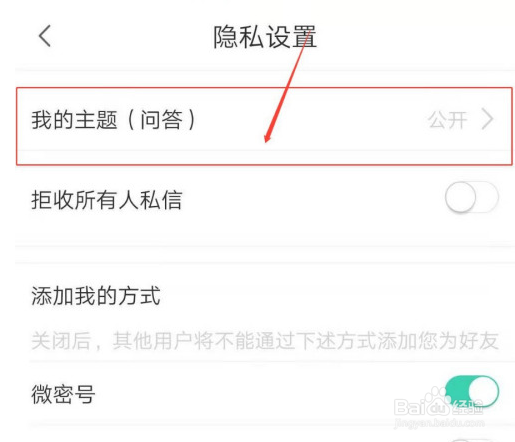Click the 添加我的方式 section header

click(96, 296)
